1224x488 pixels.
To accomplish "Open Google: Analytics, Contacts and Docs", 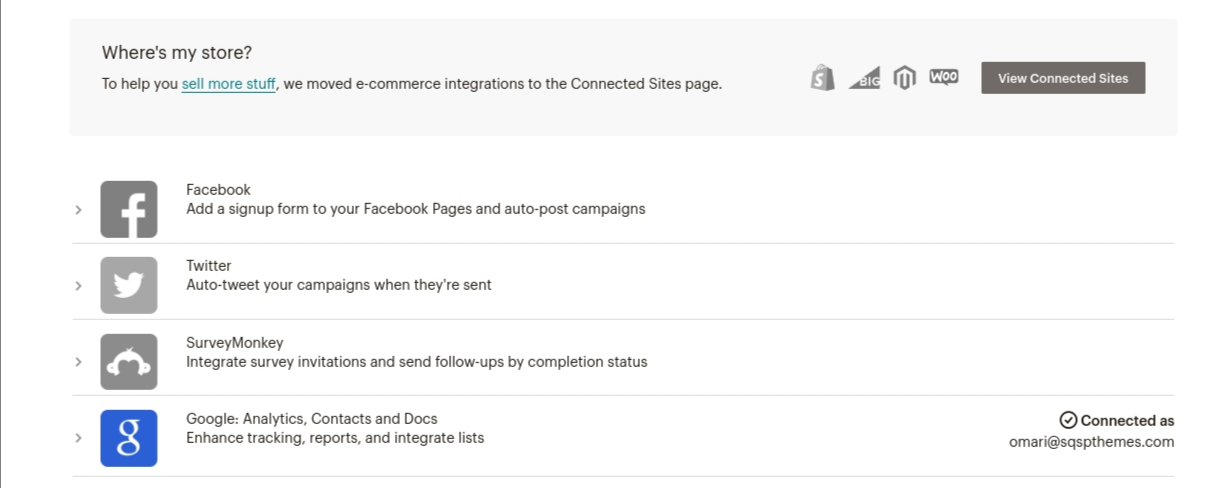I will (312, 419).
